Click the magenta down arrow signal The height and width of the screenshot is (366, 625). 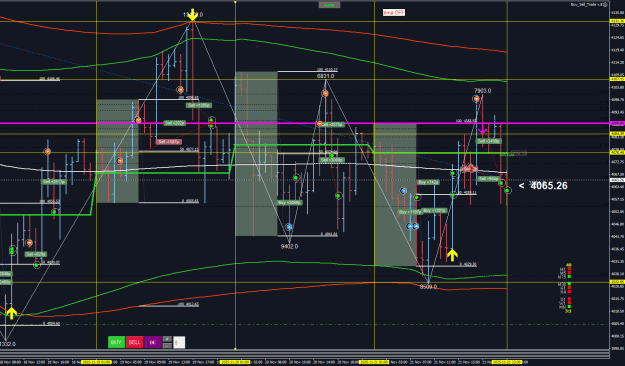point(482,128)
